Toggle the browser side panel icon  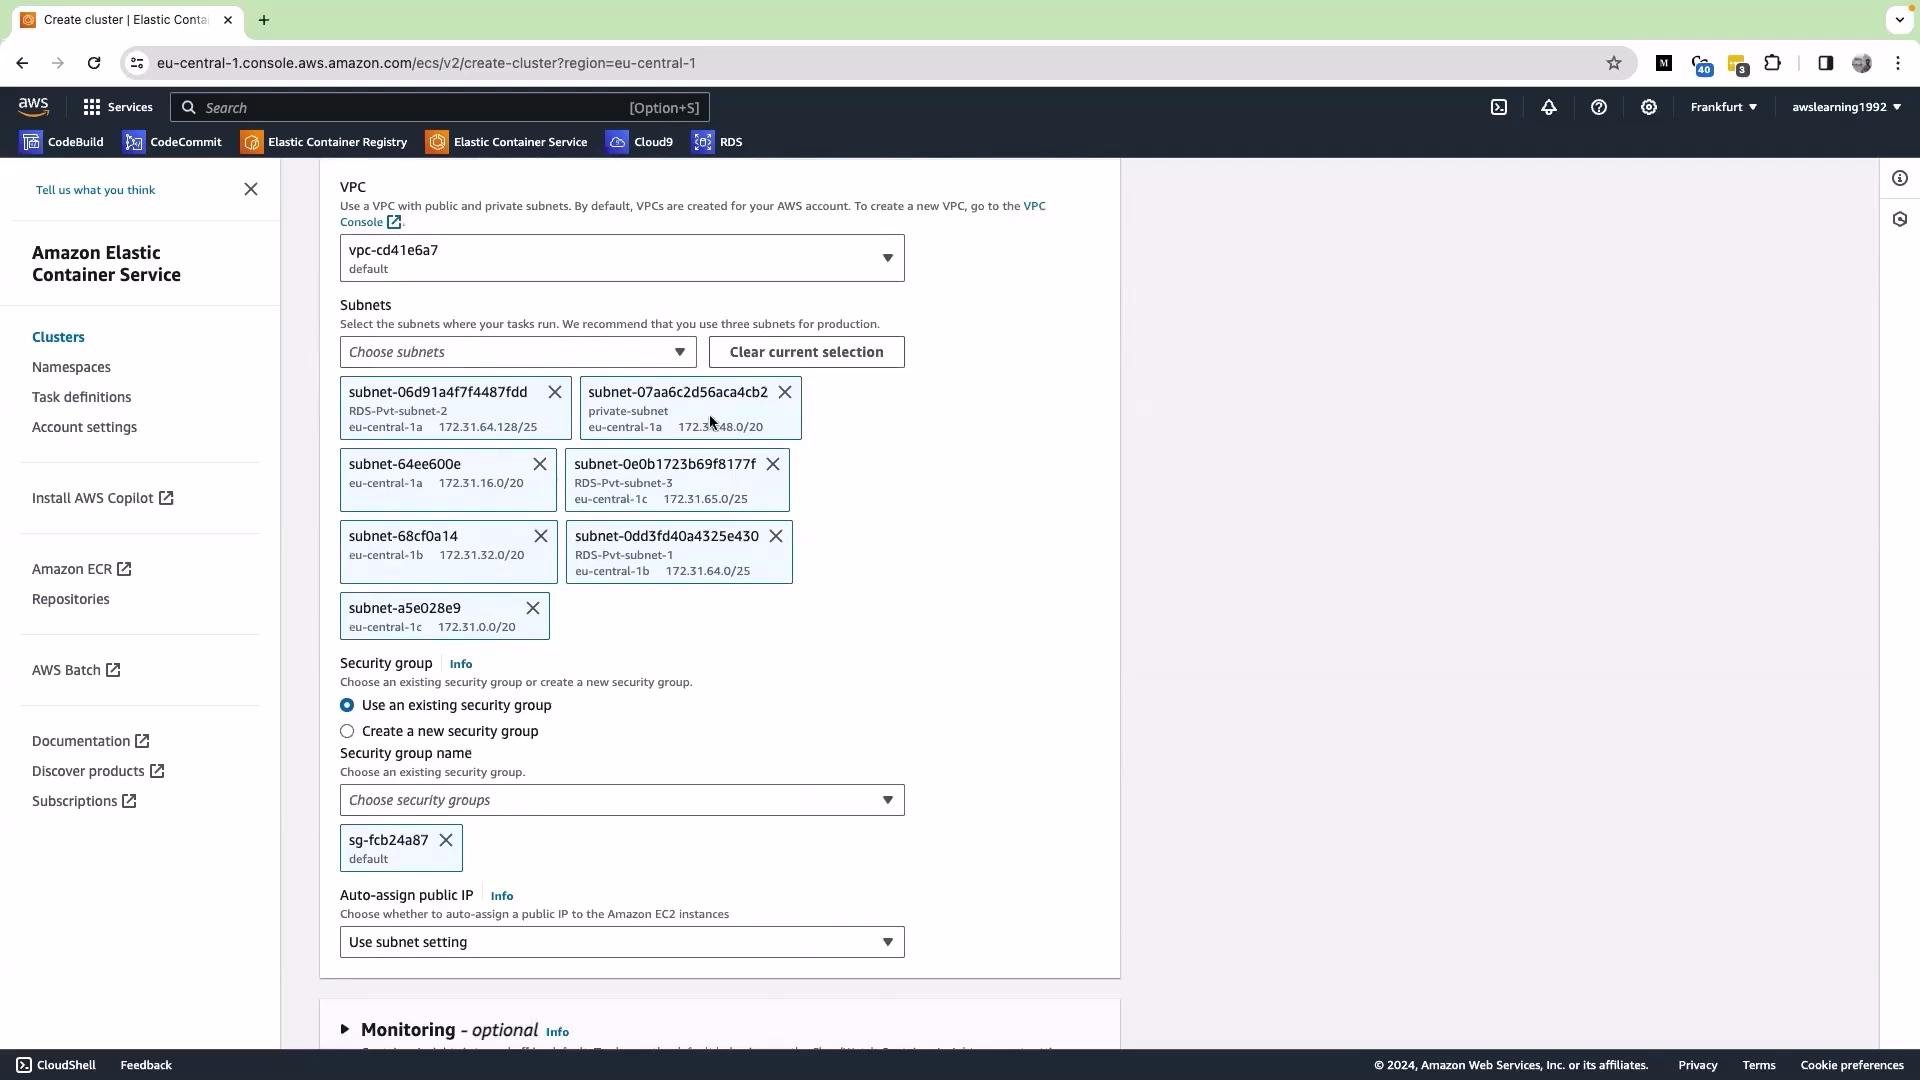(1826, 63)
